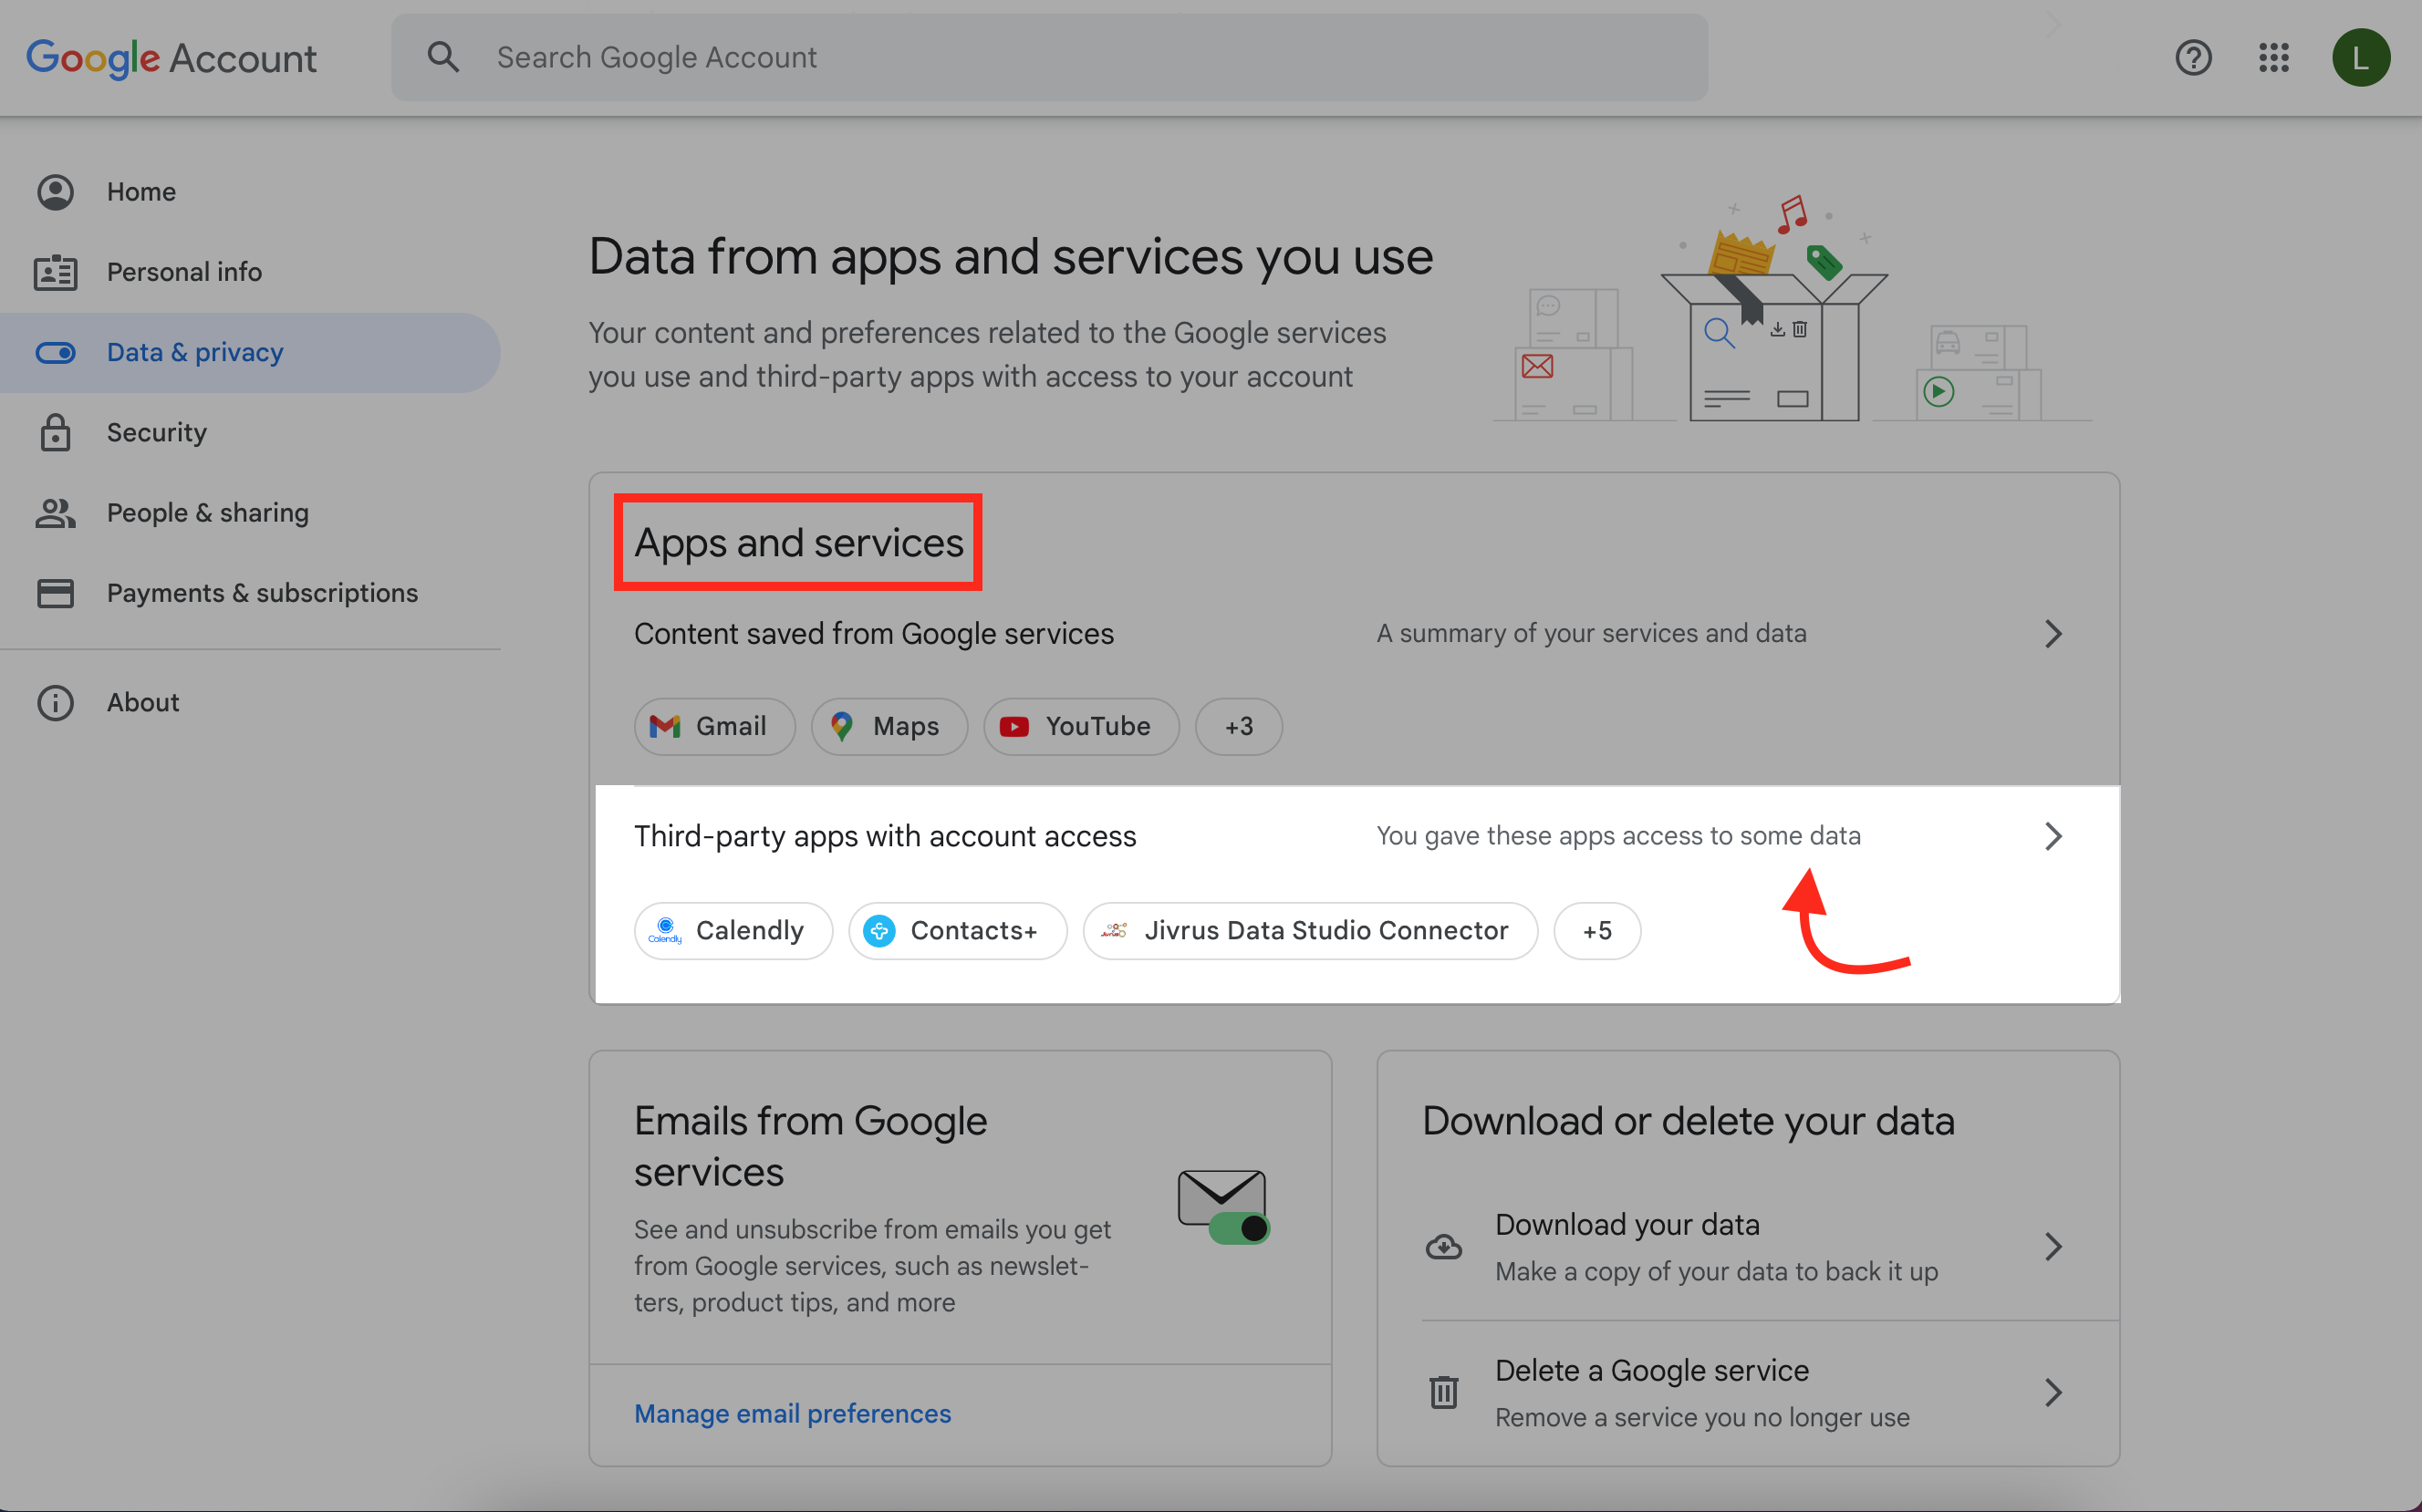This screenshot has width=2422, height=1512.
Task: Click the Data & privacy toggle icon
Action: (55, 352)
